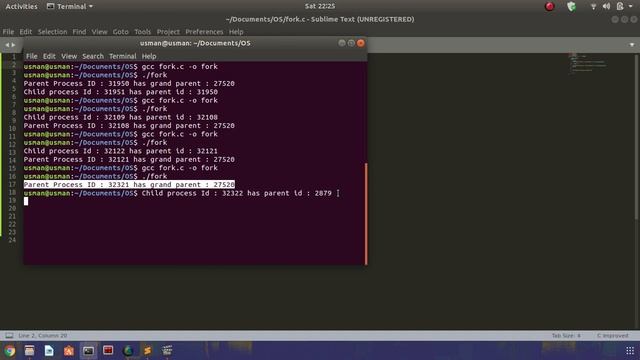
Task: Go to previous tab with left arrow
Action: [7, 45]
